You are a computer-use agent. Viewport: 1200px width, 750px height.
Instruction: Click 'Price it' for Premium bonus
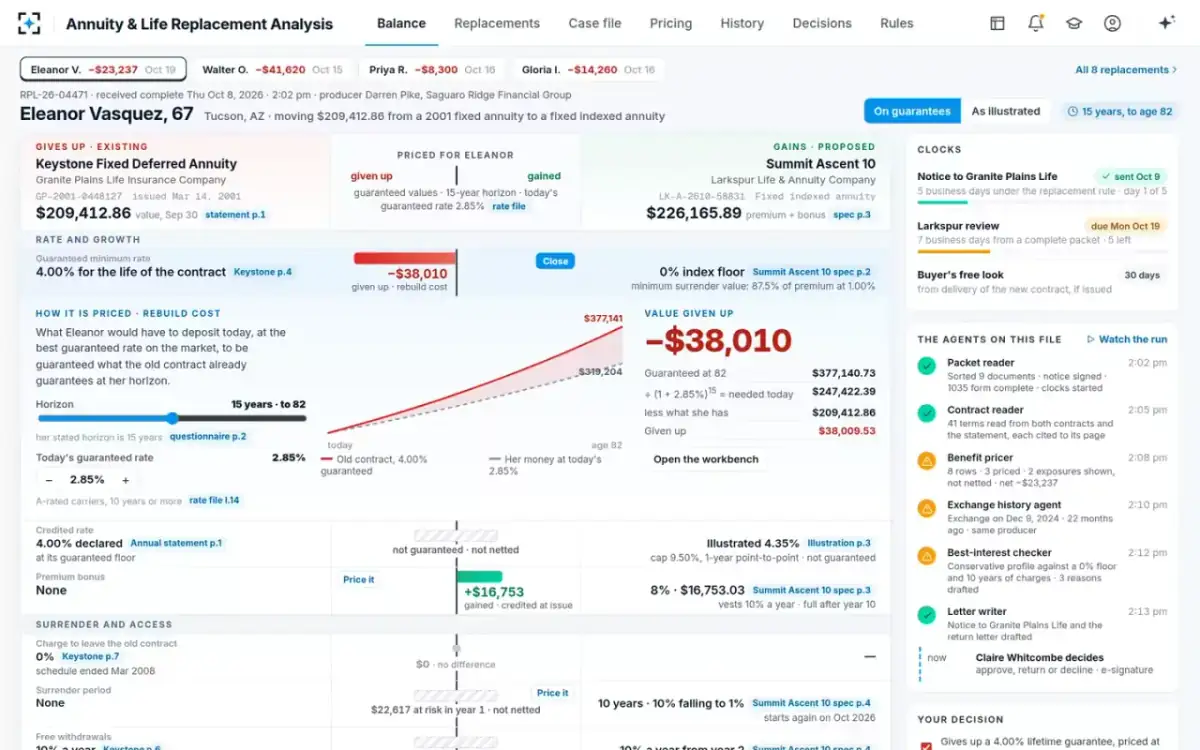click(358, 579)
